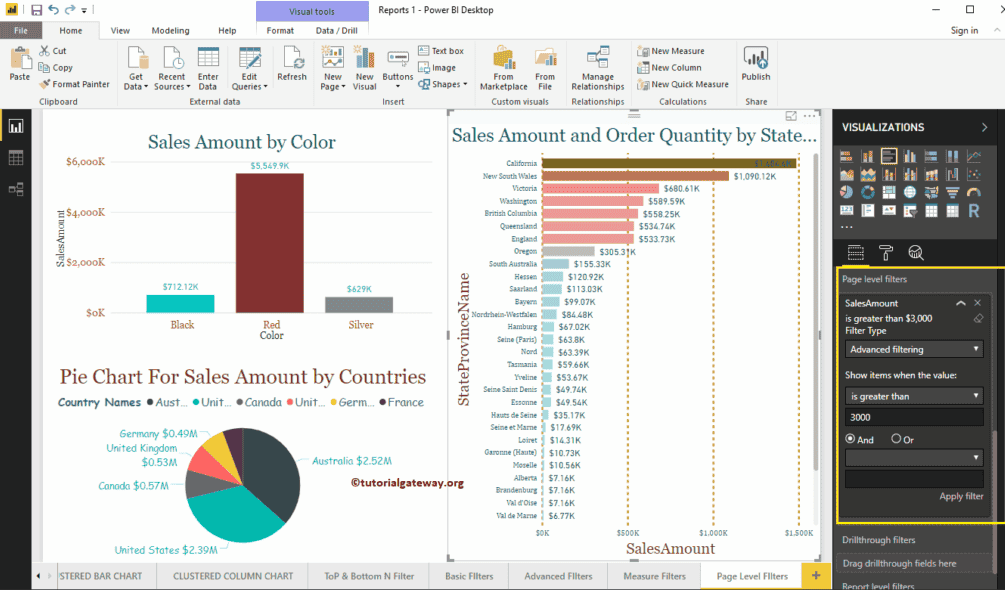Open the Modeling ribbon tab
The height and width of the screenshot is (590, 1005).
[x=168, y=30]
